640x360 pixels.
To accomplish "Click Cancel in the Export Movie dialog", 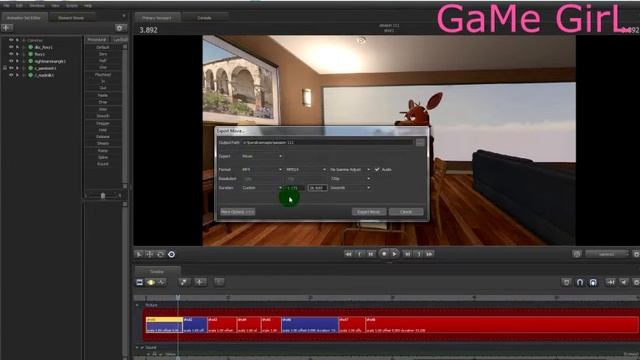I will (406, 212).
